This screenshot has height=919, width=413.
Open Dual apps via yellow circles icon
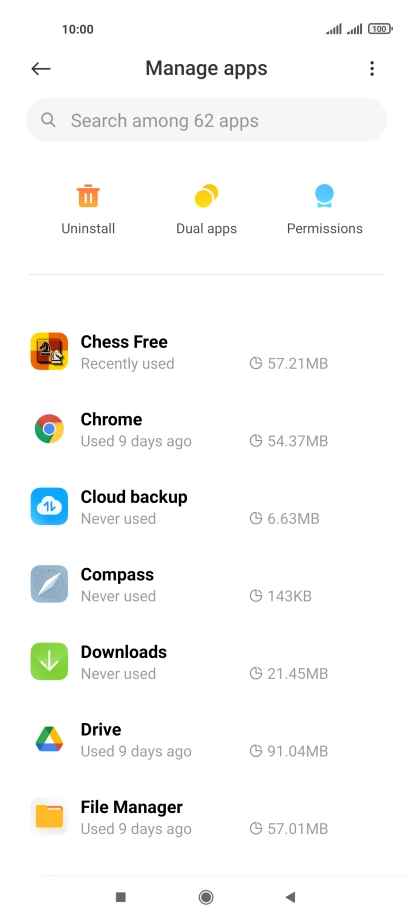point(206,196)
